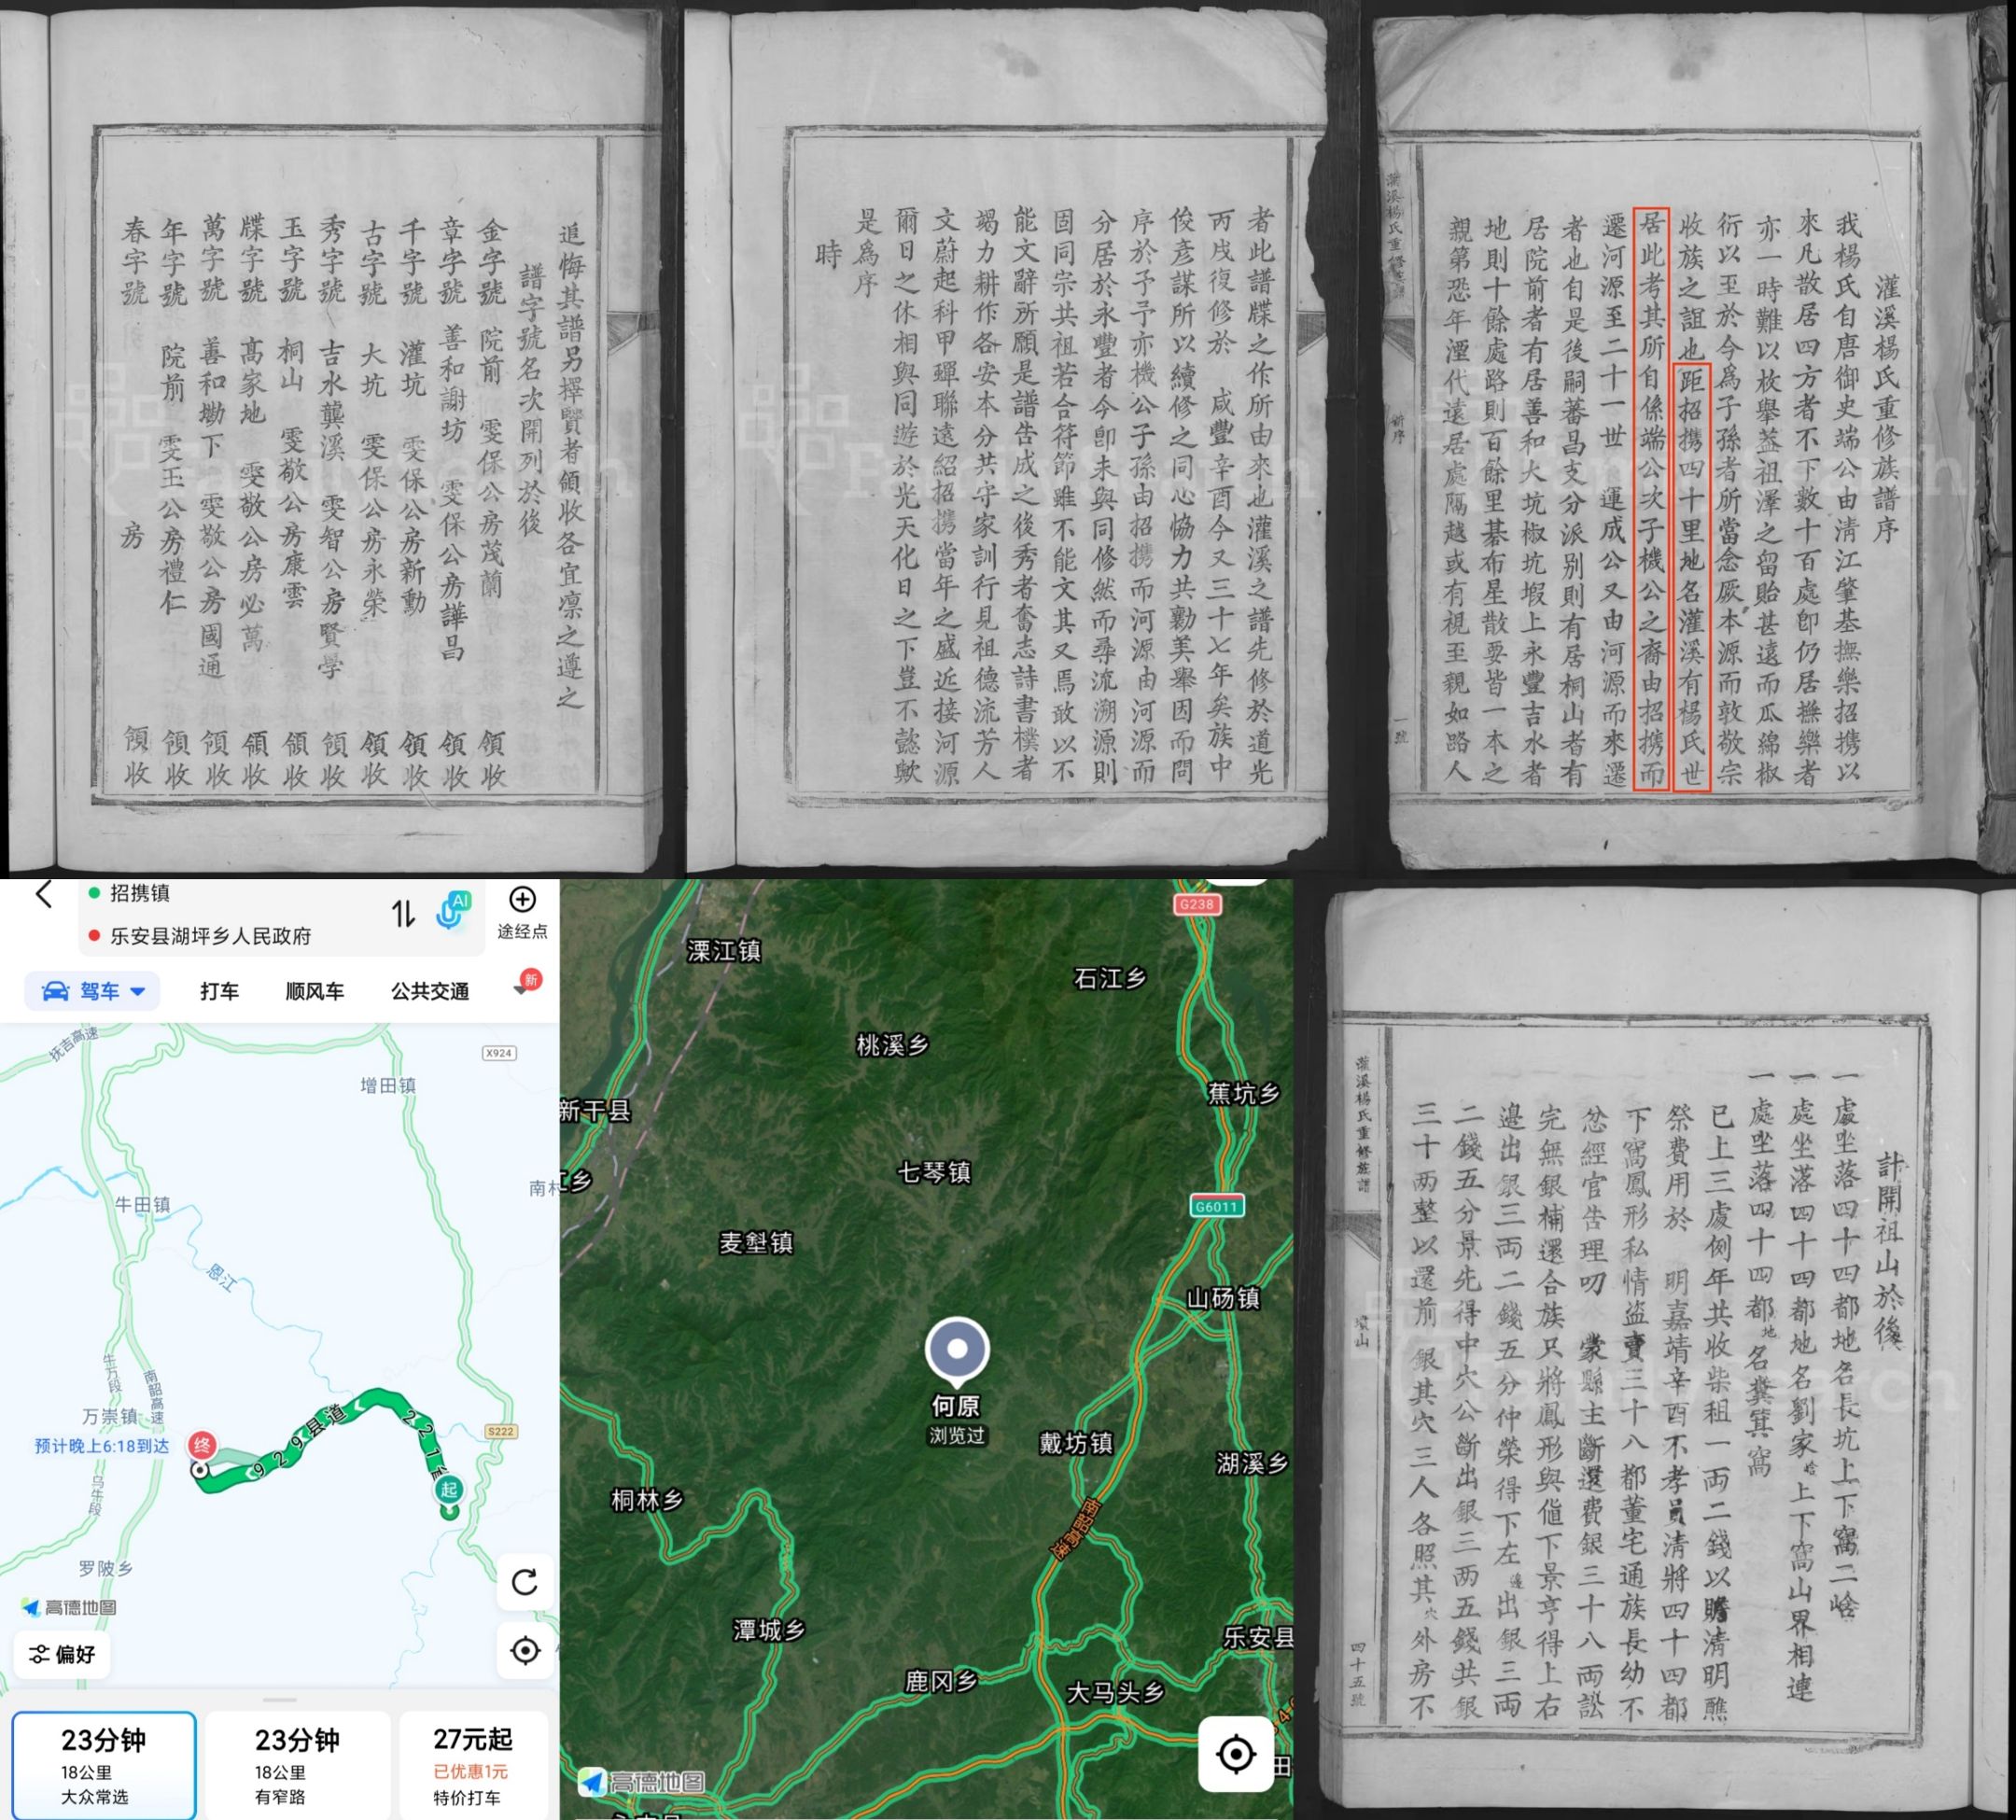Swap start and destination points
This screenshot has width=2016, height=1820.
click(x=403, y=913)
